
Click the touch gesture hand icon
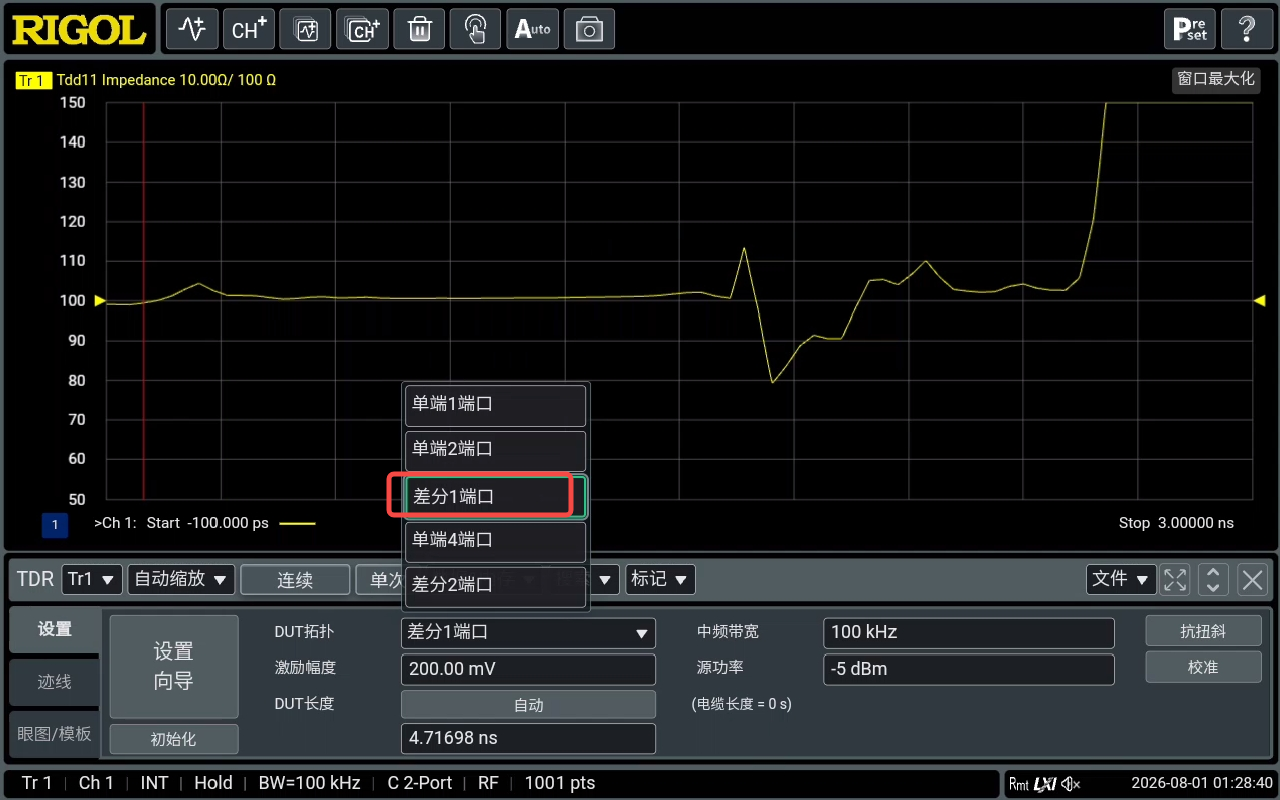(x=475, y=29)
